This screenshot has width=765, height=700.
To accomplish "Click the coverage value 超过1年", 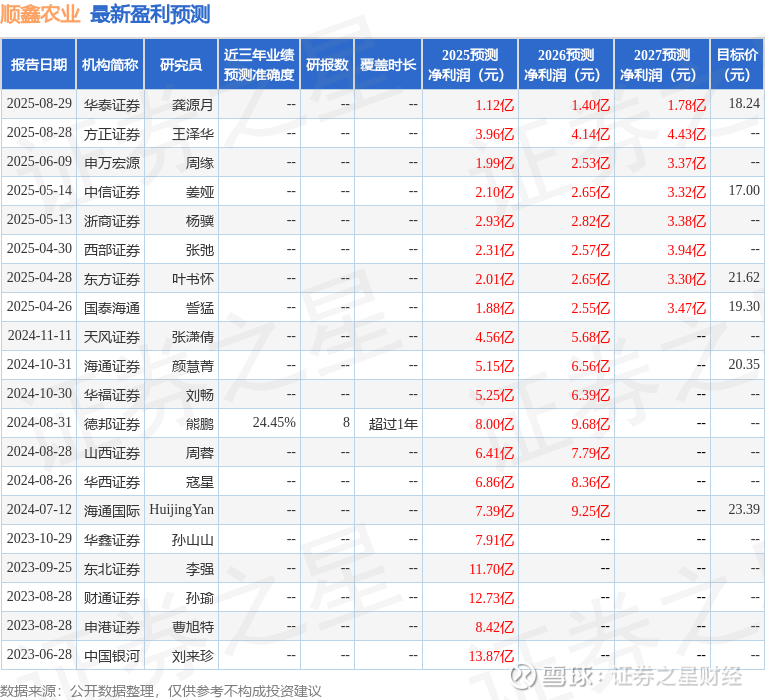I will click(x=393, y=424).
